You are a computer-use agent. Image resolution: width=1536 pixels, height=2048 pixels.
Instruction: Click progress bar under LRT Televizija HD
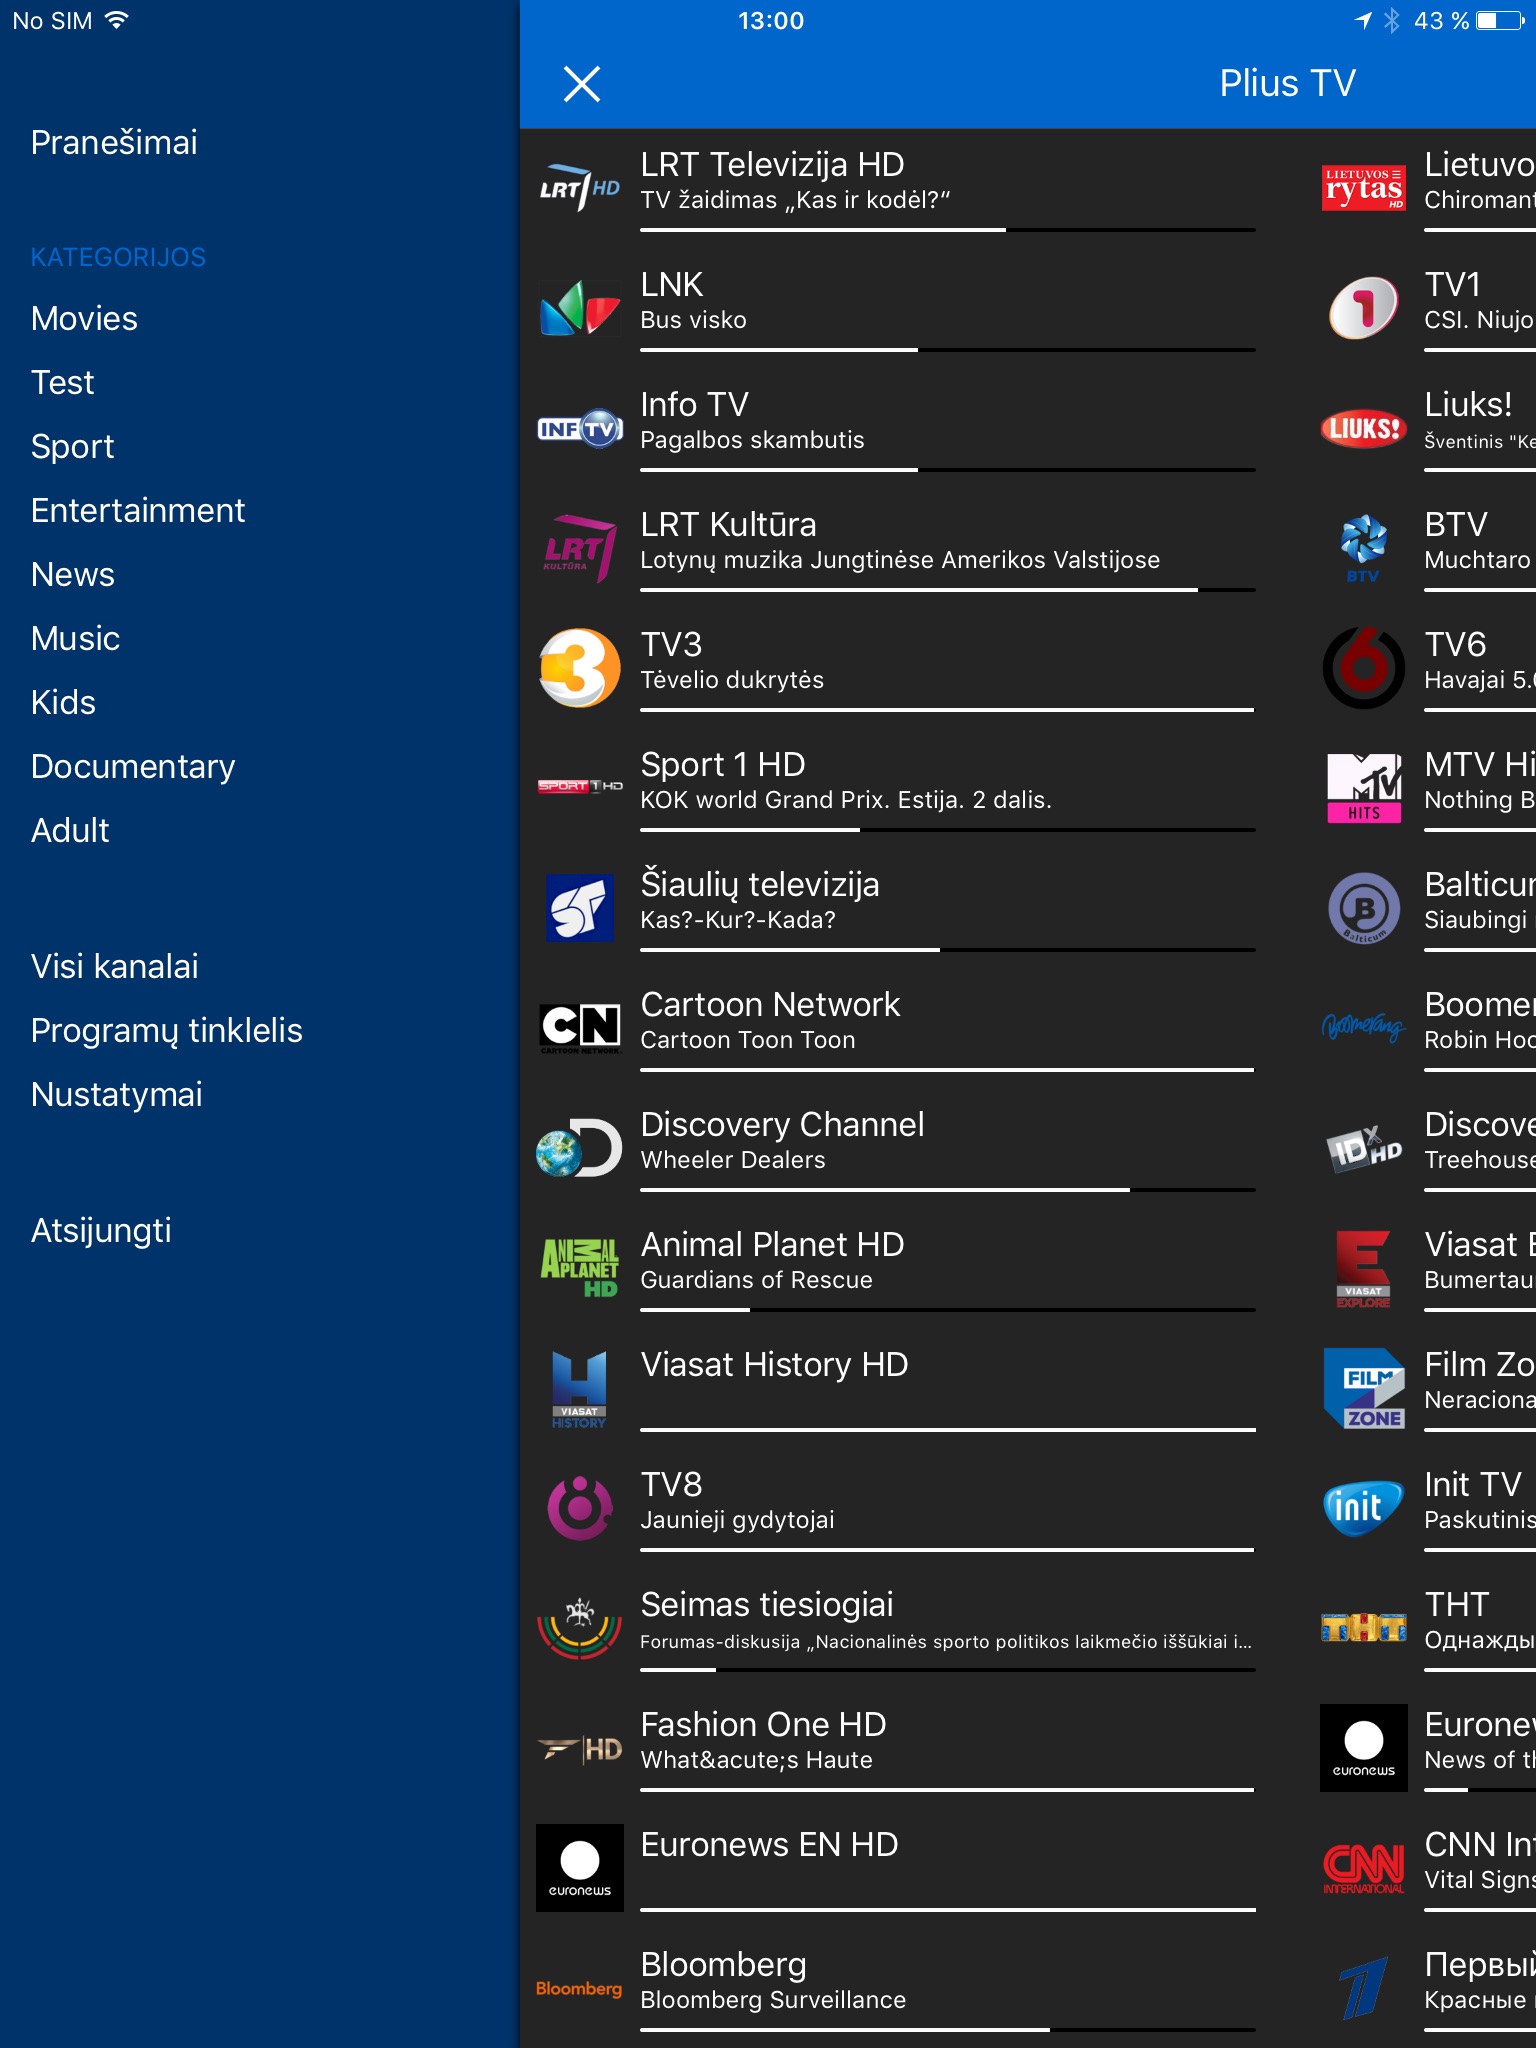pos(948,230)
